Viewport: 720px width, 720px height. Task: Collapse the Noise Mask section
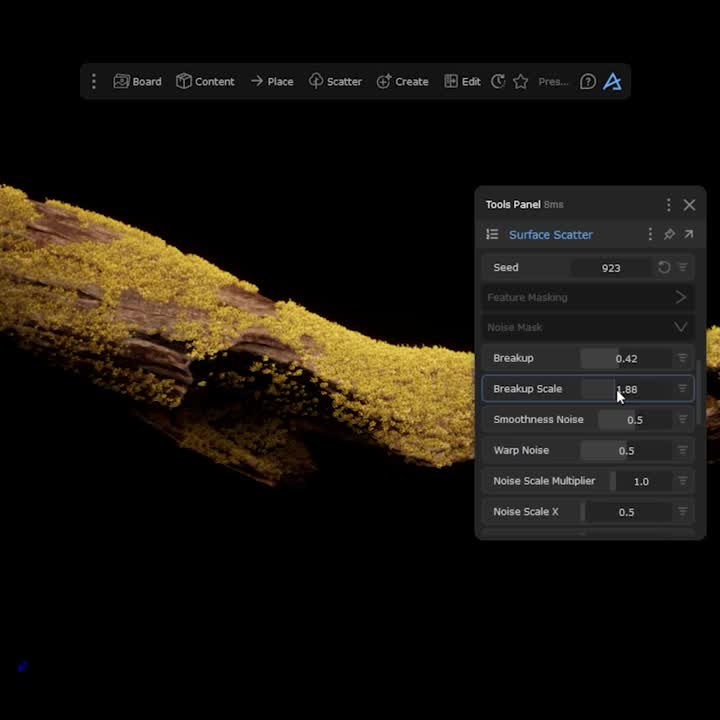click(x=680, y=327)
